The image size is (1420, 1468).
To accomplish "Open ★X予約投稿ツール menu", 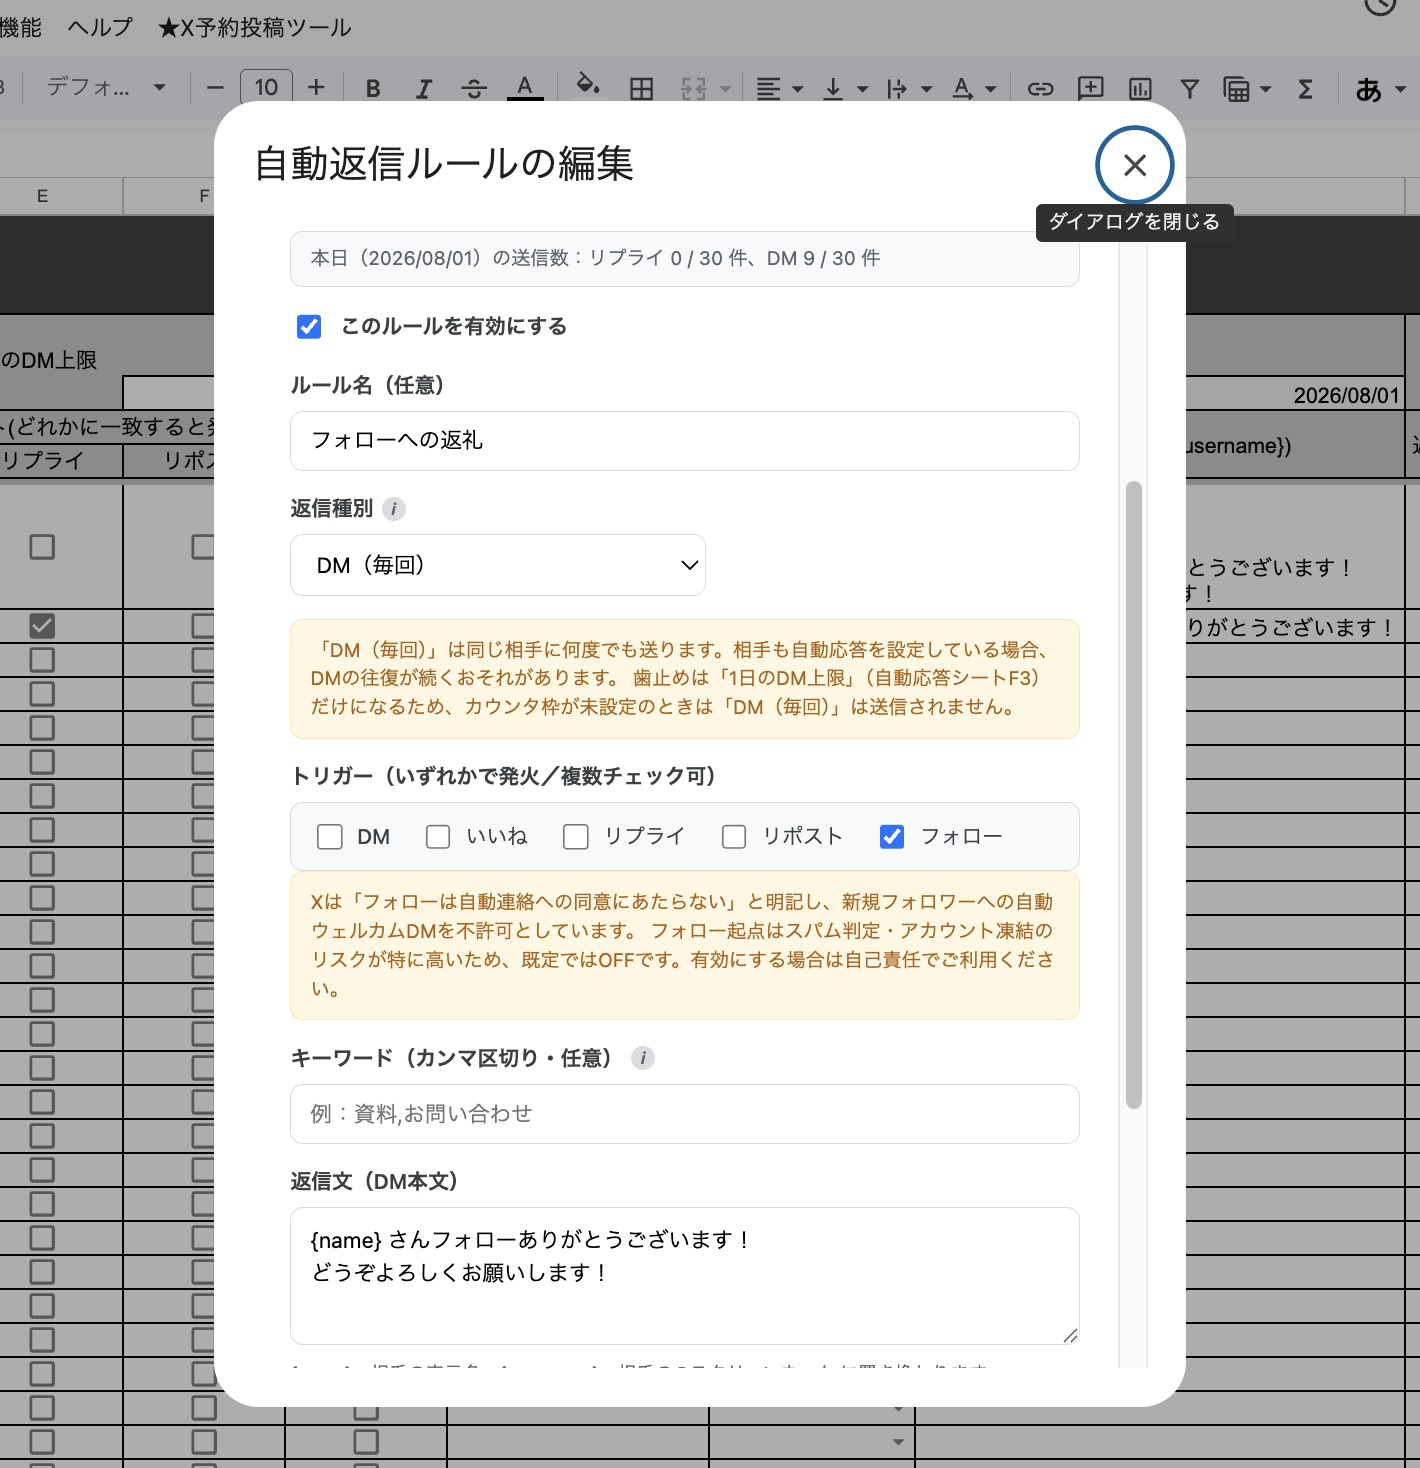I will [255, 27].
